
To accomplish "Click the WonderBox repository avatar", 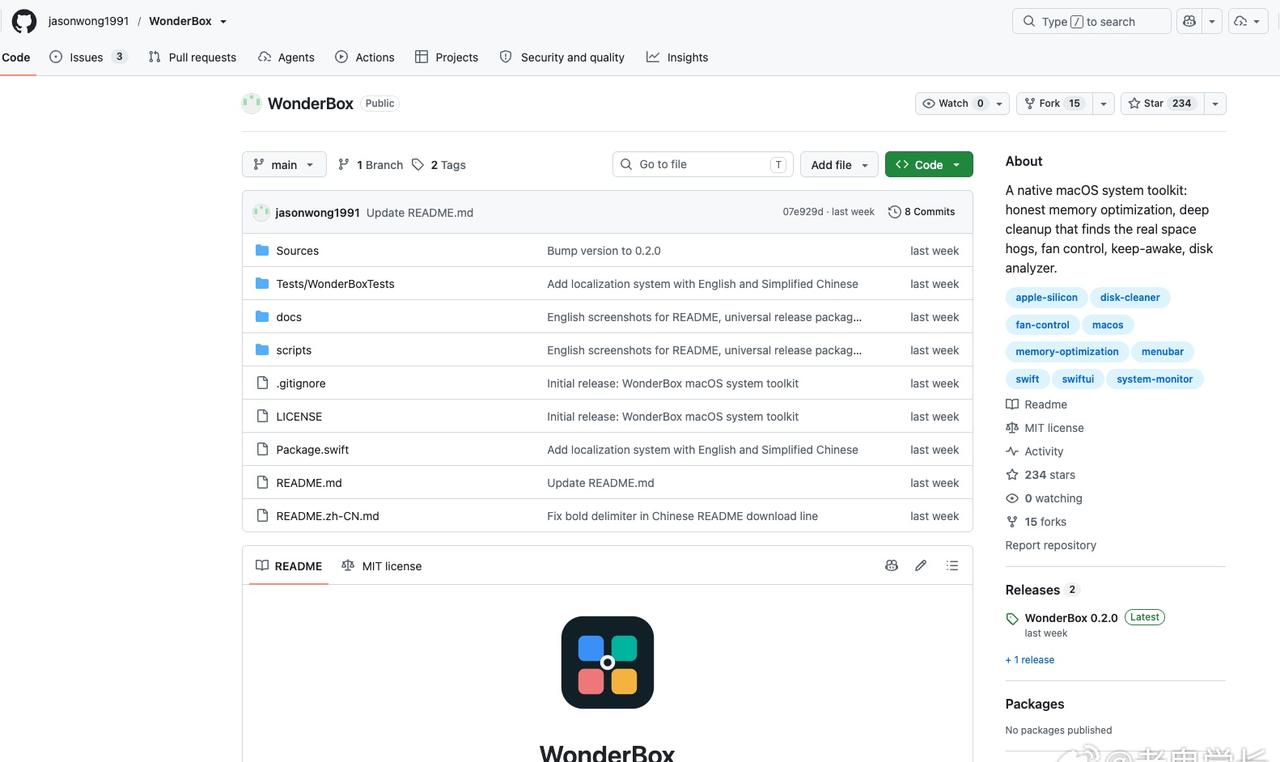I will click(x=252, y=103).
